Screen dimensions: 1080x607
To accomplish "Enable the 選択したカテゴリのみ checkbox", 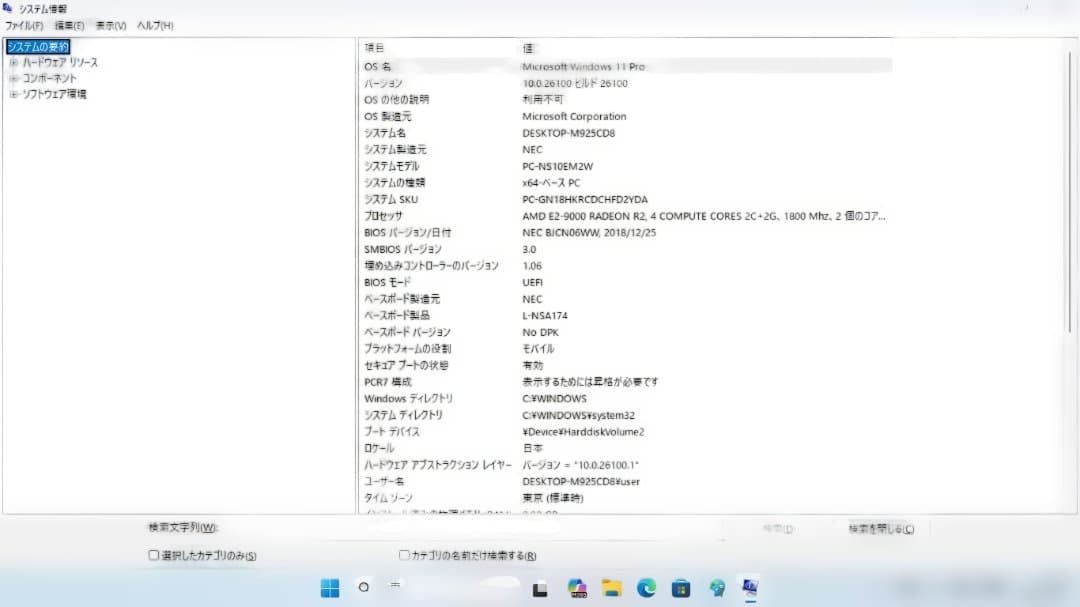I will pos(152,554).
